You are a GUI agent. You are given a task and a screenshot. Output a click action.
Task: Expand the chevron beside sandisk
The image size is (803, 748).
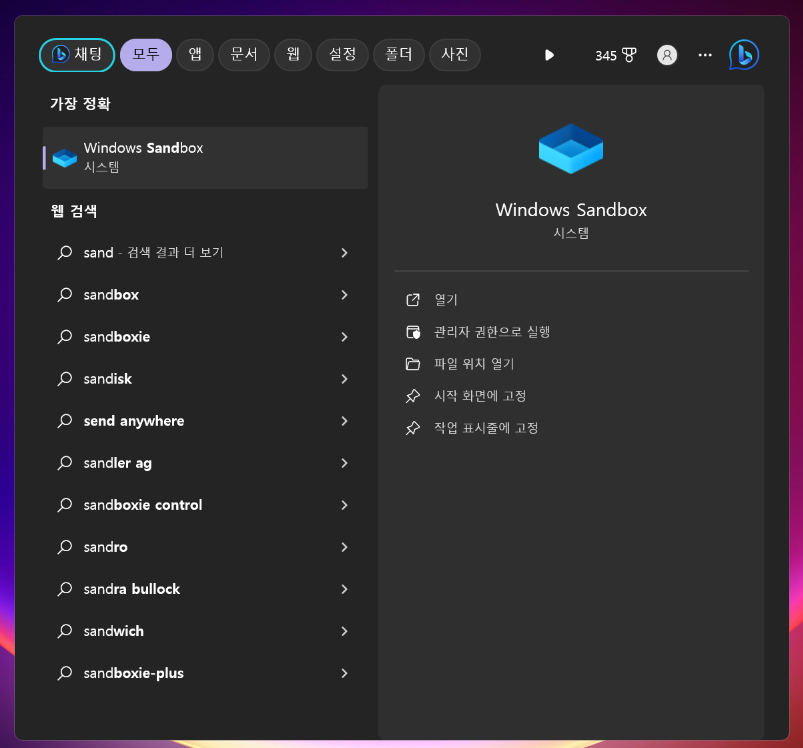click(344, 378)
